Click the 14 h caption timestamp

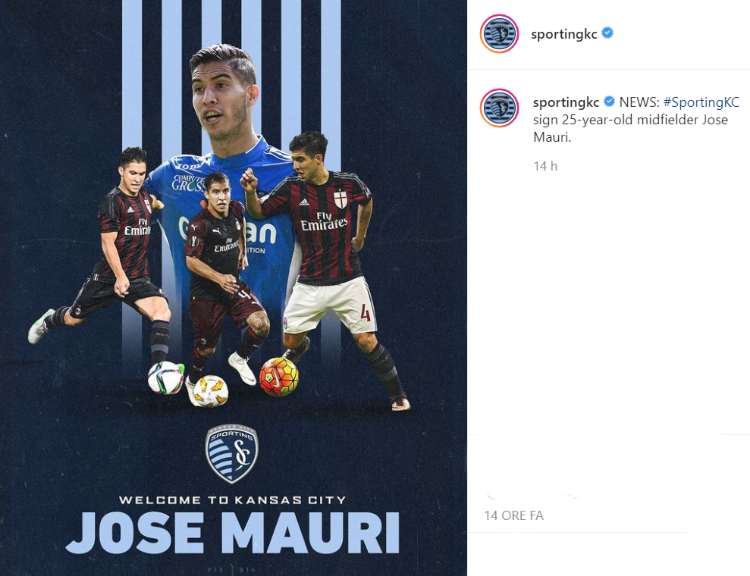coord(545,166)
